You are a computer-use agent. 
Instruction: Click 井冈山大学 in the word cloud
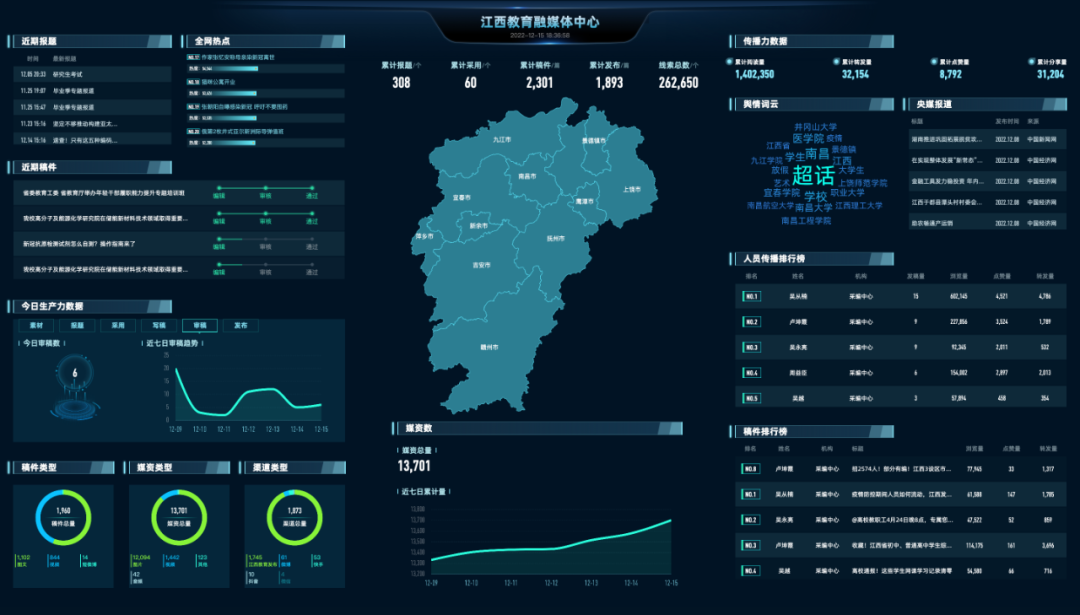click(x=815, y=127)
